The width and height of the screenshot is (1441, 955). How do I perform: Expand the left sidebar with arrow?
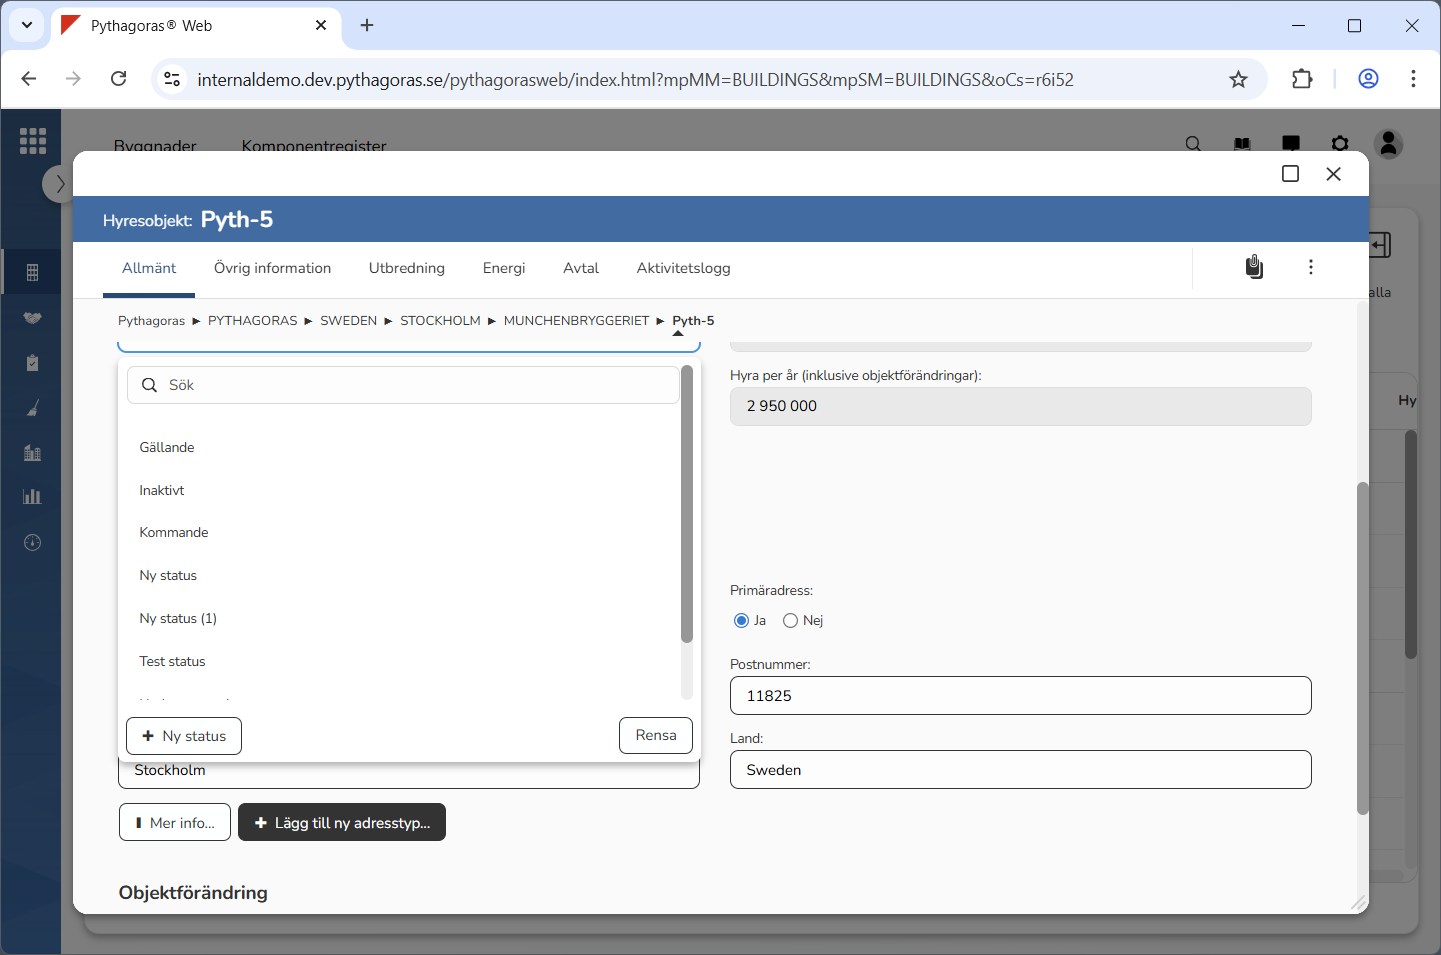coord(59,184)
